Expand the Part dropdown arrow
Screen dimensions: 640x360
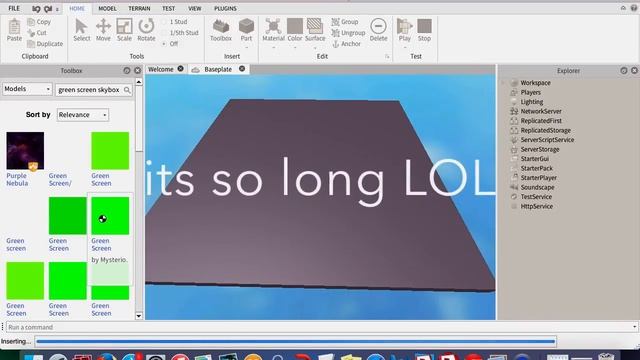tap(246, 47)
